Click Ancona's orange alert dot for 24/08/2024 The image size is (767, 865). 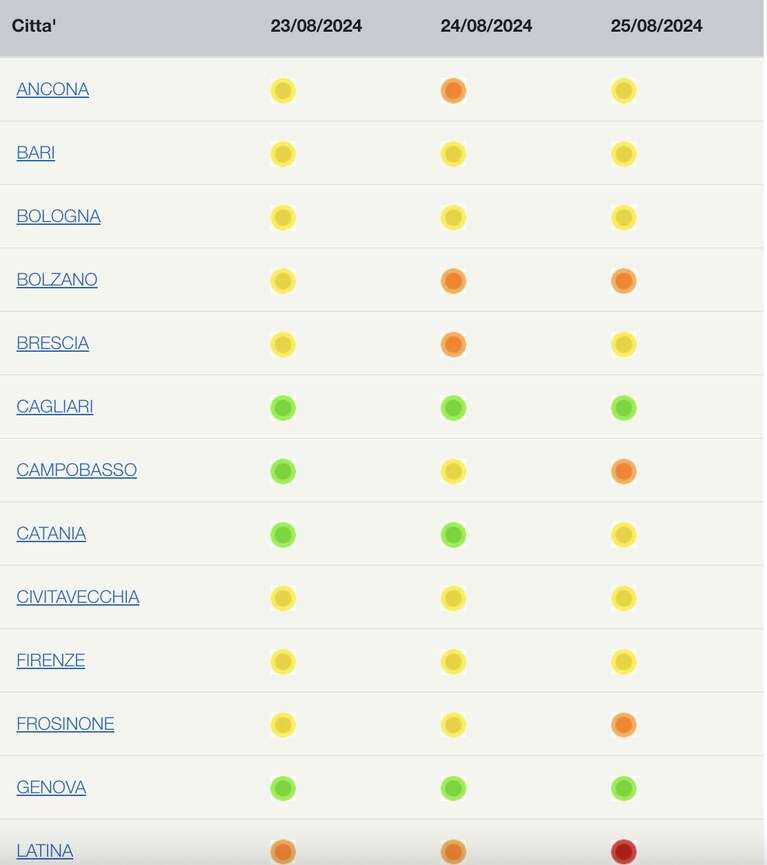(454, 91)
